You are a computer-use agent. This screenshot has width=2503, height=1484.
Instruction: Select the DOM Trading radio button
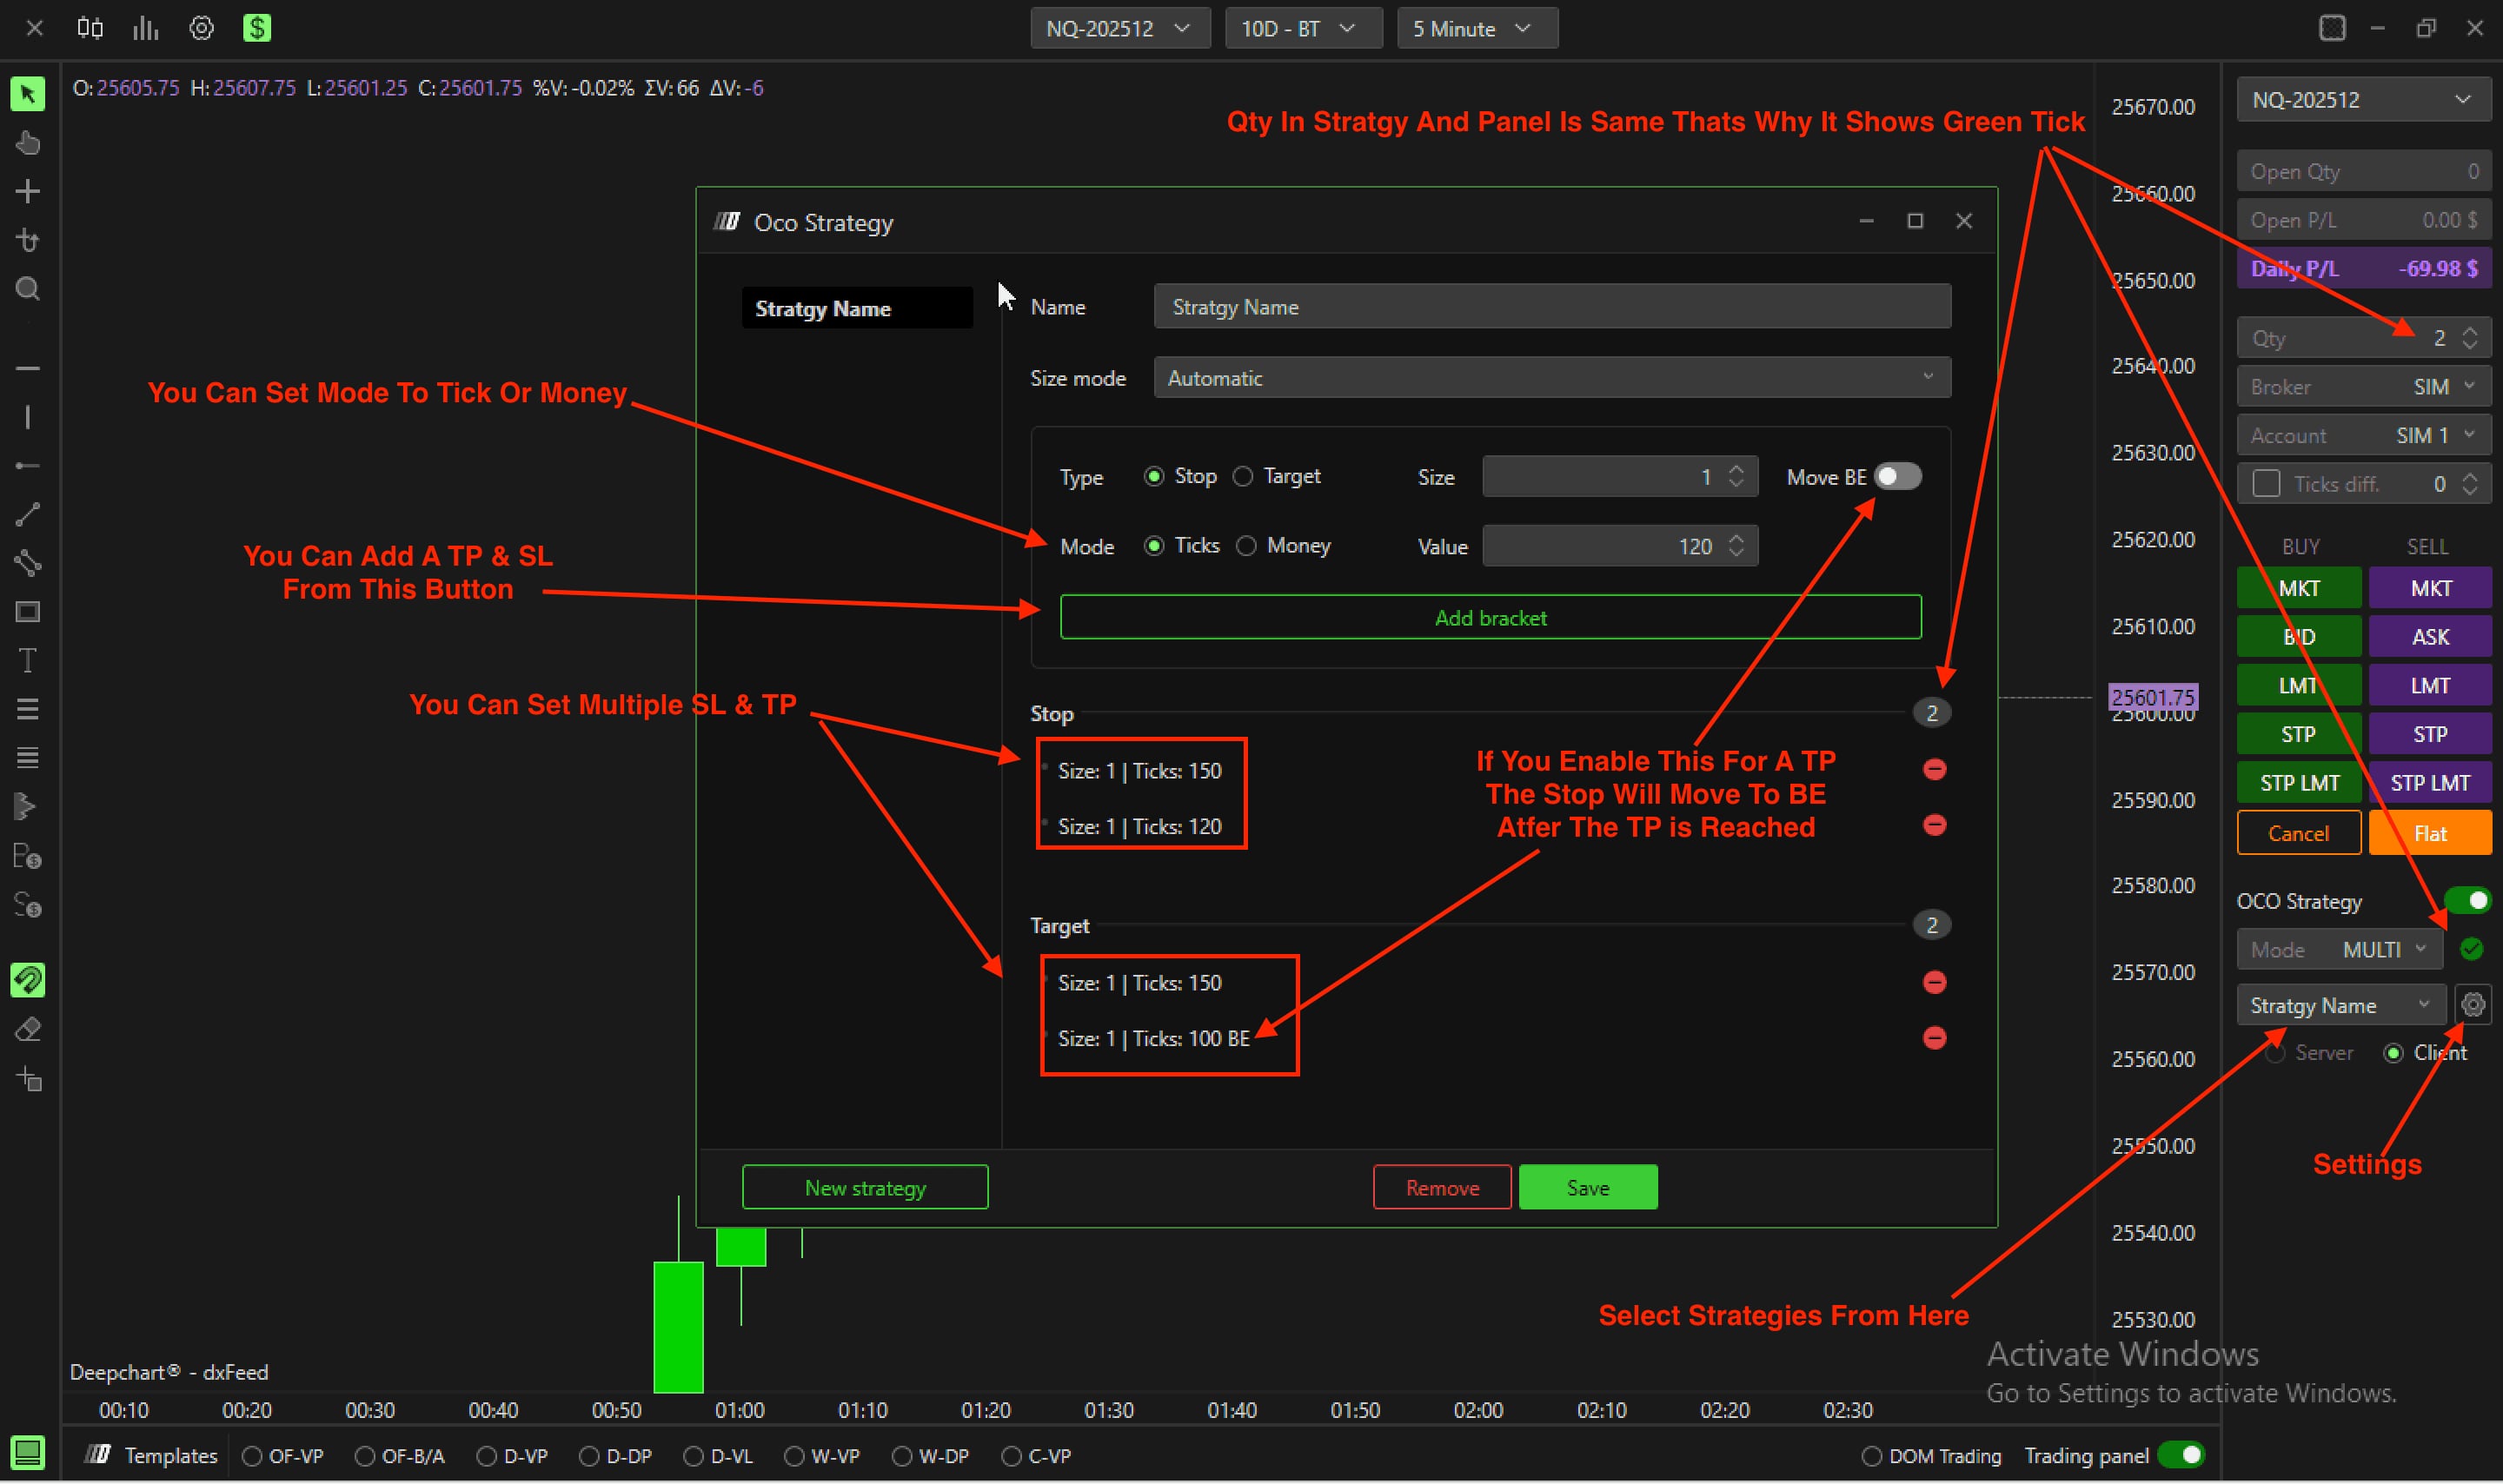[1871, 1456]
